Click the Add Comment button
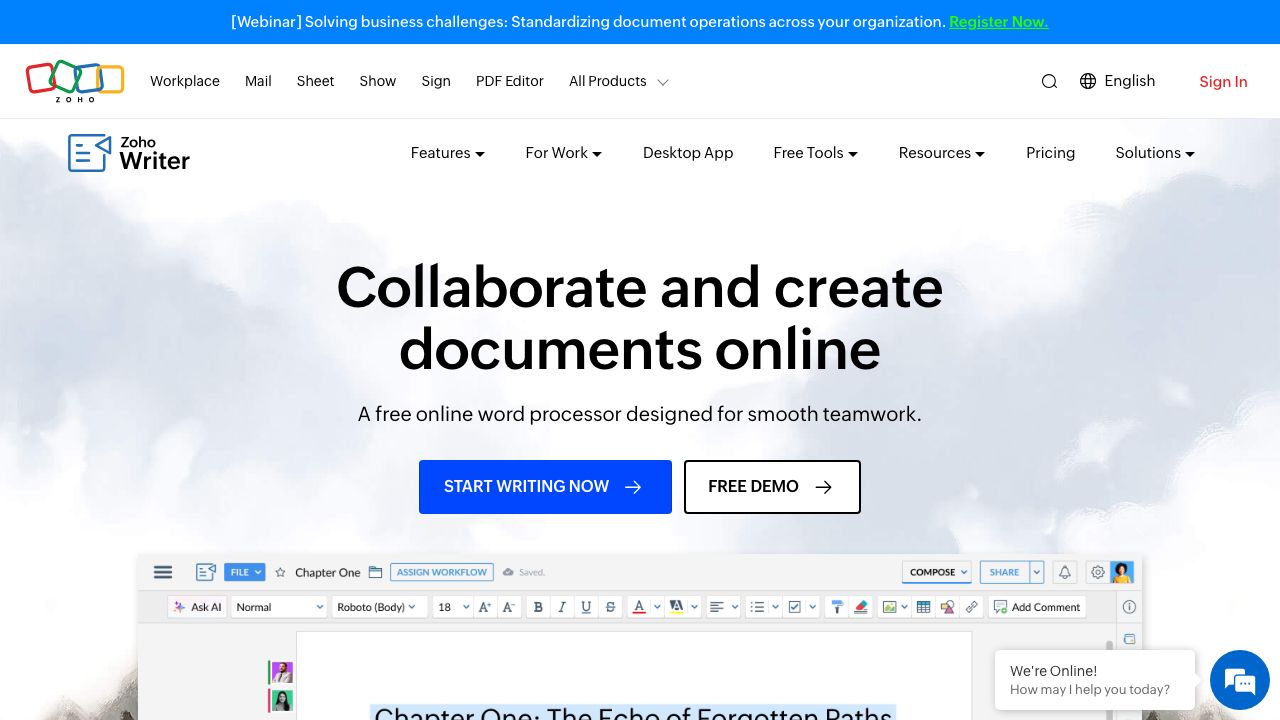Image resolution: width=1280 pixels, height=720 pixels. 1037,607
